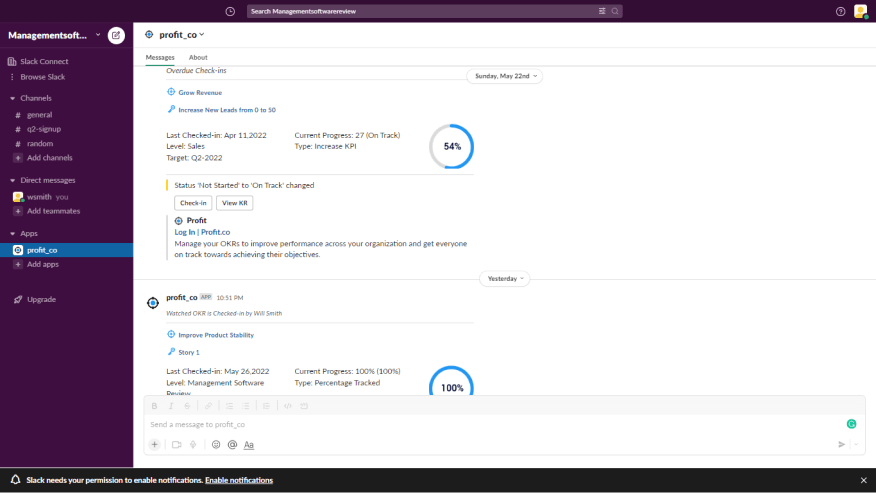The image size is (876, 493).
Task: Open the history clock icon
Action: pyautogui.click(x=230, y=11)
